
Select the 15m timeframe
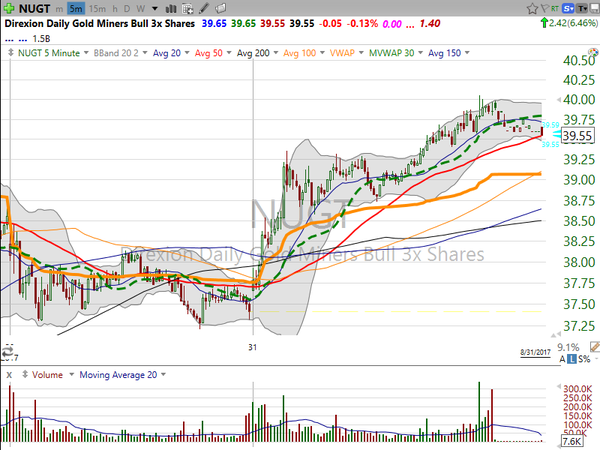pos(97,8)
